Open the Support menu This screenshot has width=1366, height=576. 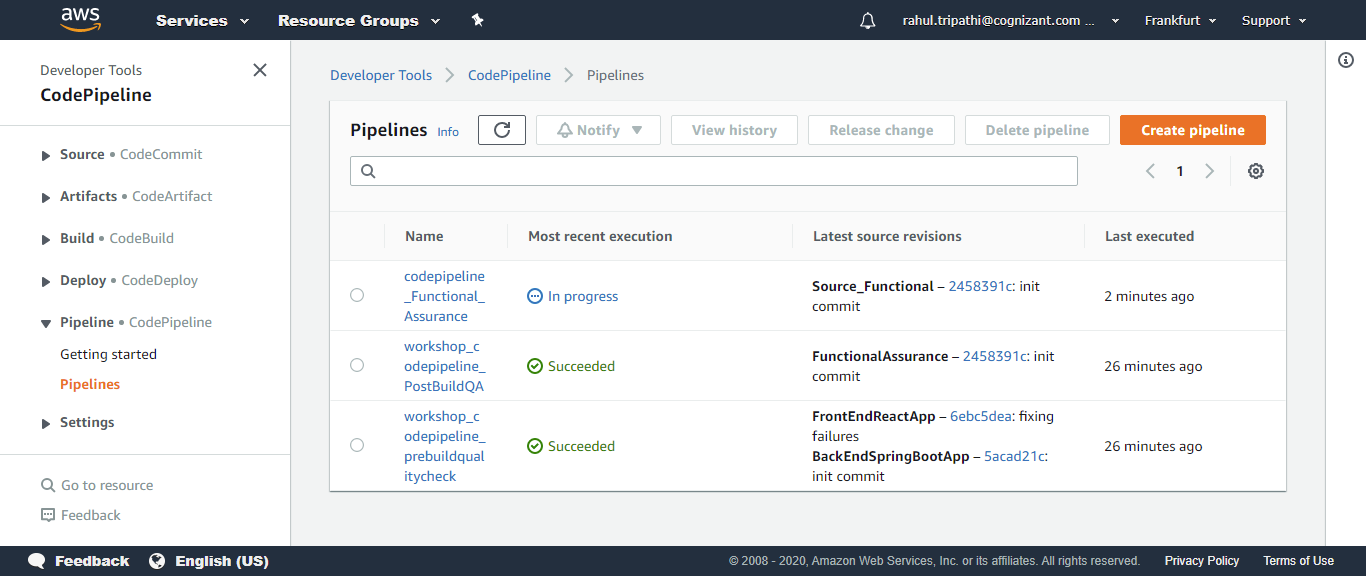tap(1274, 20)
